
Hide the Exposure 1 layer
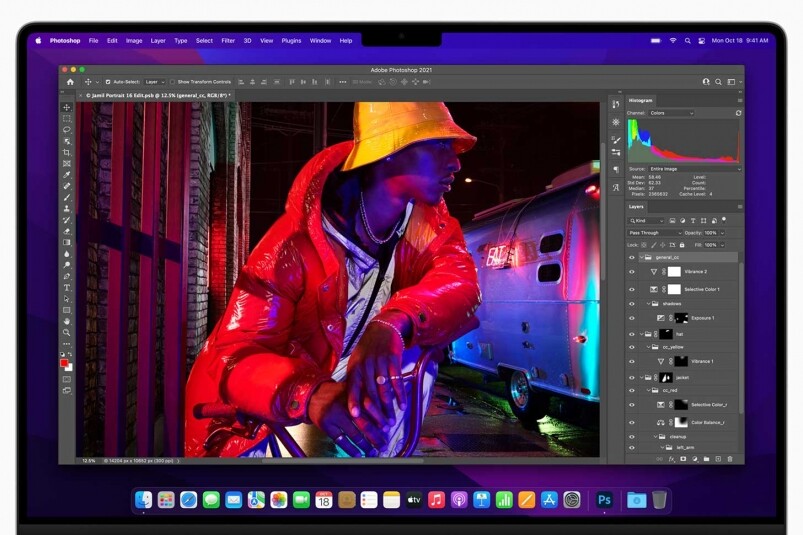(631, 318)
